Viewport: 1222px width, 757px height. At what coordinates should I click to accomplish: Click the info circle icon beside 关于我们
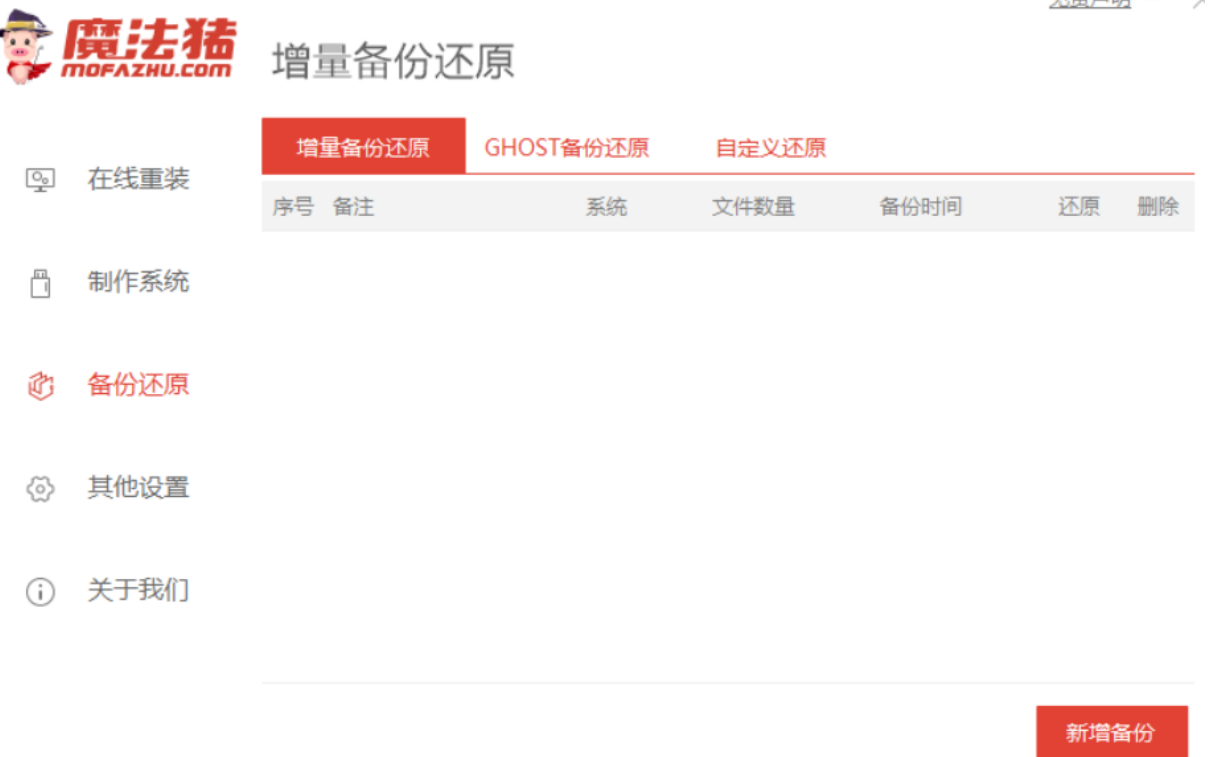(x=40, y=592)
